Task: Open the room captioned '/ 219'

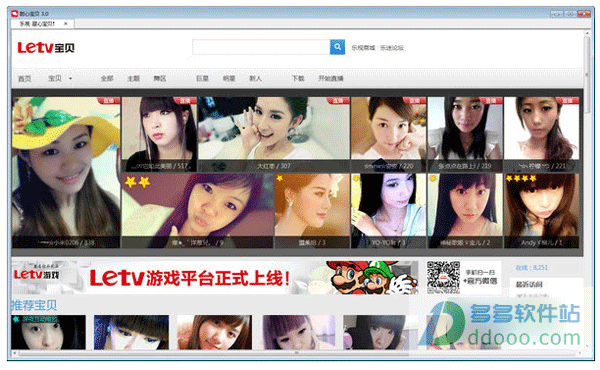Action: coord(465,134)
